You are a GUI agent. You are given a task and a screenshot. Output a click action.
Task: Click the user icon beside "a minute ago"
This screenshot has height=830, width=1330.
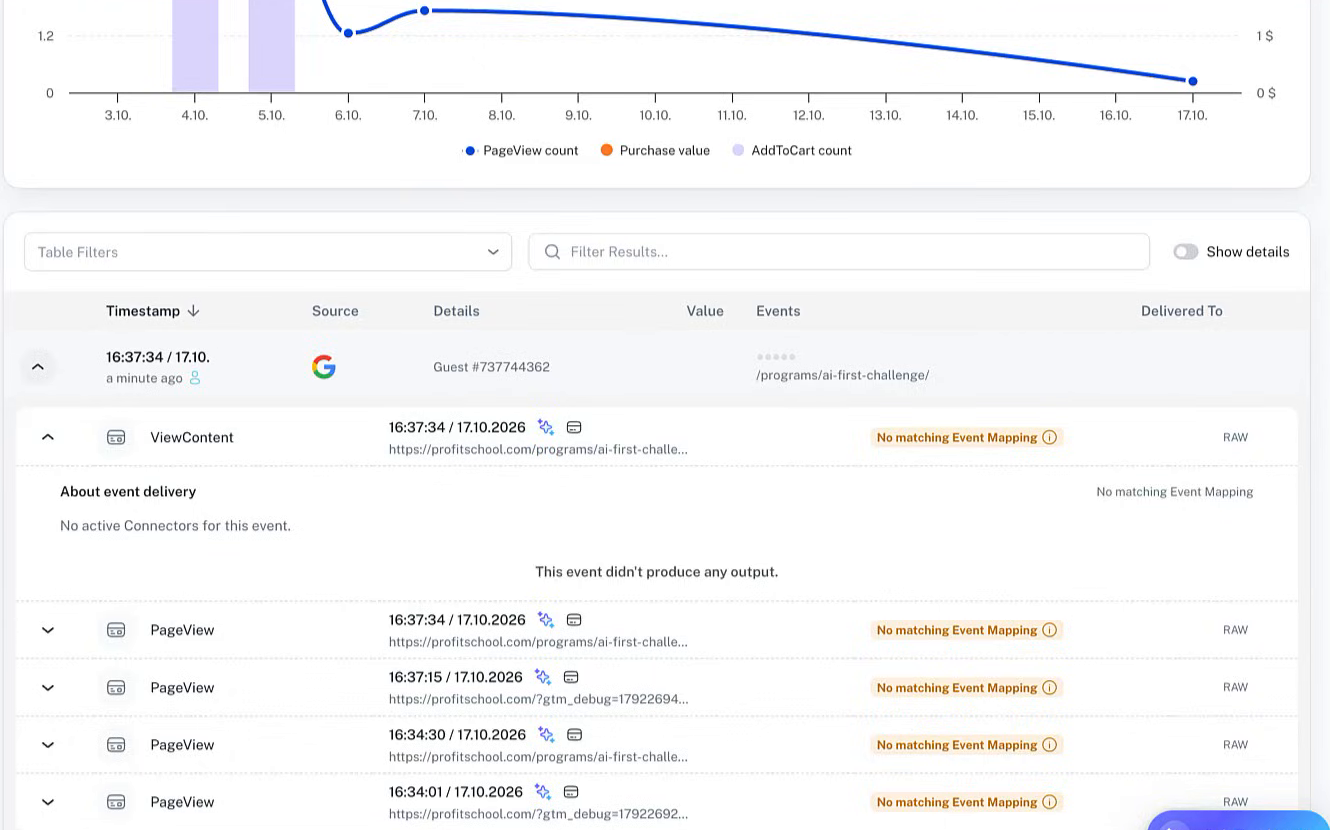coord(195,378)
